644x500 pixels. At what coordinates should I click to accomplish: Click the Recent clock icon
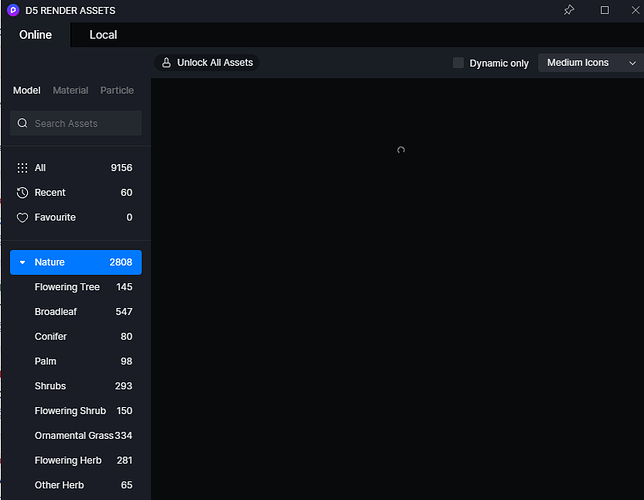click(22, 193)
